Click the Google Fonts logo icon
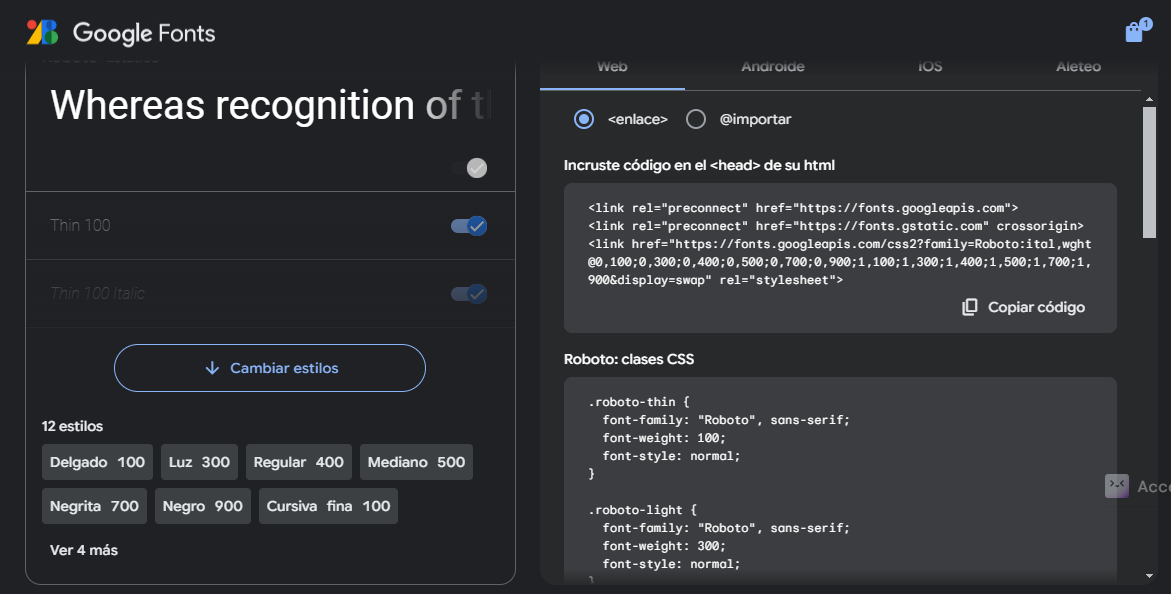Image resolution: width=1171 pixels, height=594 pixels. pos(42,33)
